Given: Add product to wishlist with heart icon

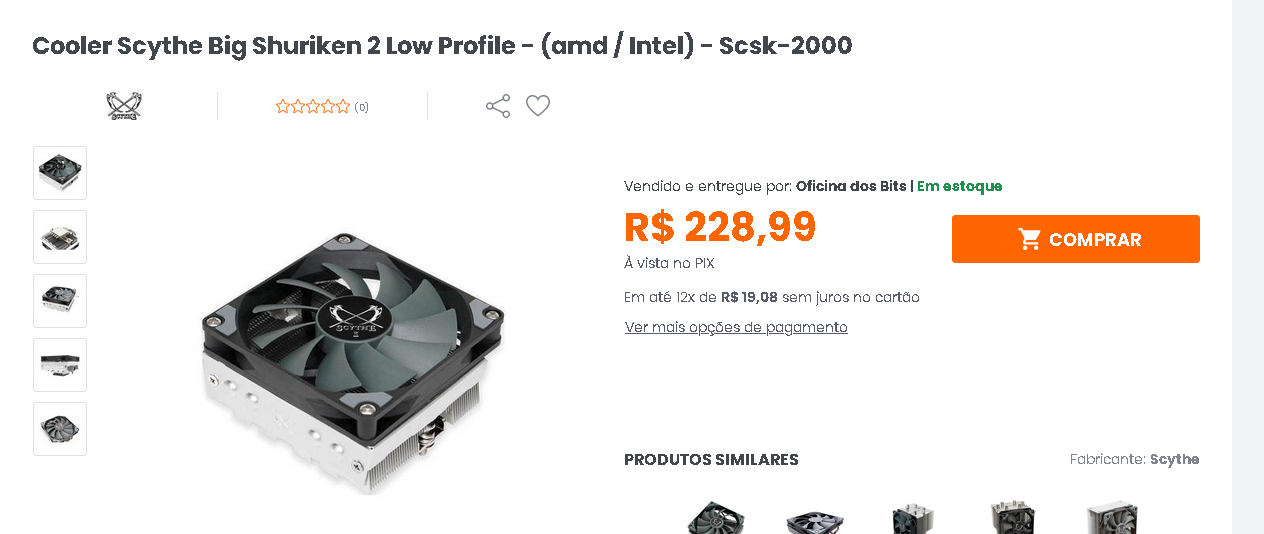Looking at the screenshot, I should [x=538, y=106].
